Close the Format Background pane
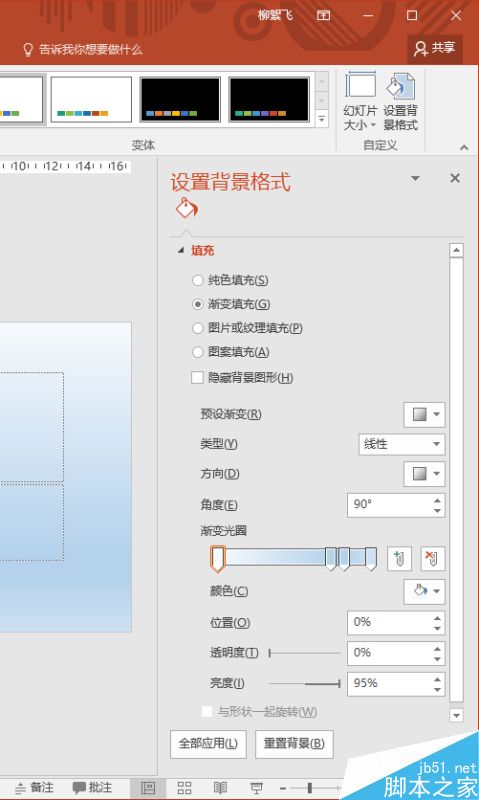This screenshot has height=800, width=479. coord(455,178)
